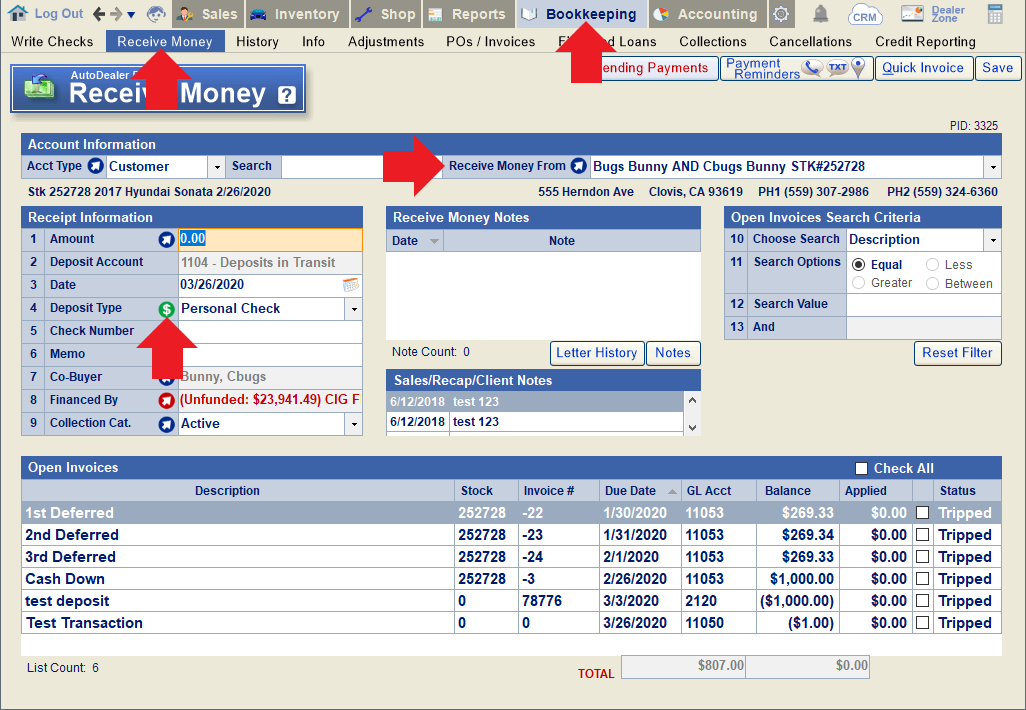1026x710 pixels.
Task: Open the Adjustments submenu tab
Action: click(x=386, y=42)
